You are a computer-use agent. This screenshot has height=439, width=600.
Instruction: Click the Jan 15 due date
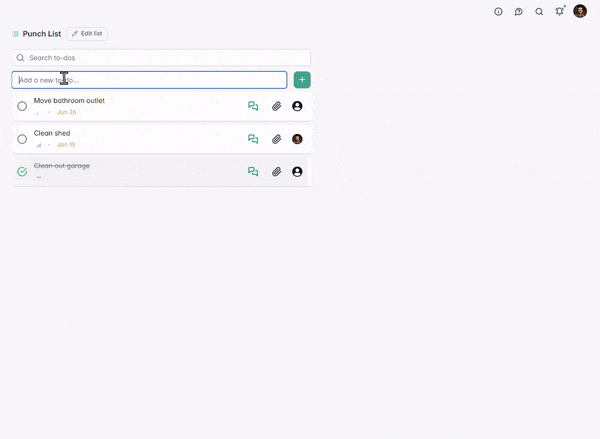point(66,145)
